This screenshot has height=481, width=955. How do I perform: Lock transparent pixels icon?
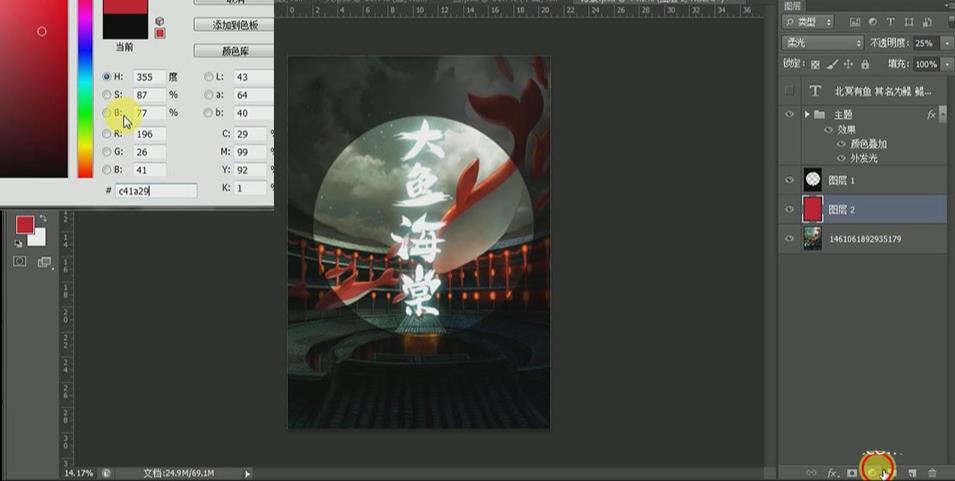coord(815,64)
